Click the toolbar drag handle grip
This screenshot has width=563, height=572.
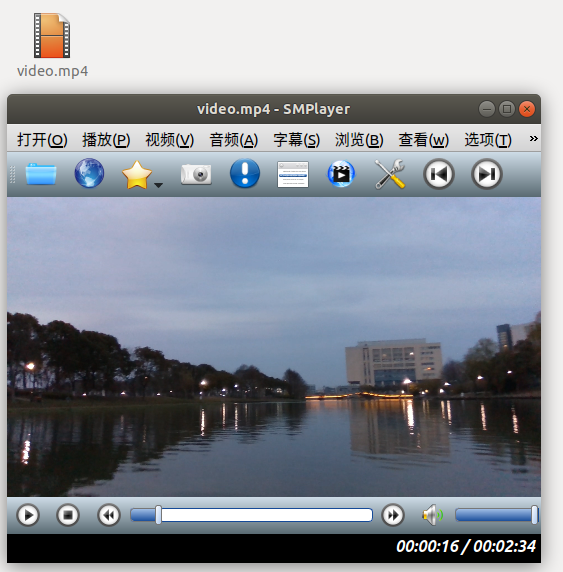12,174
